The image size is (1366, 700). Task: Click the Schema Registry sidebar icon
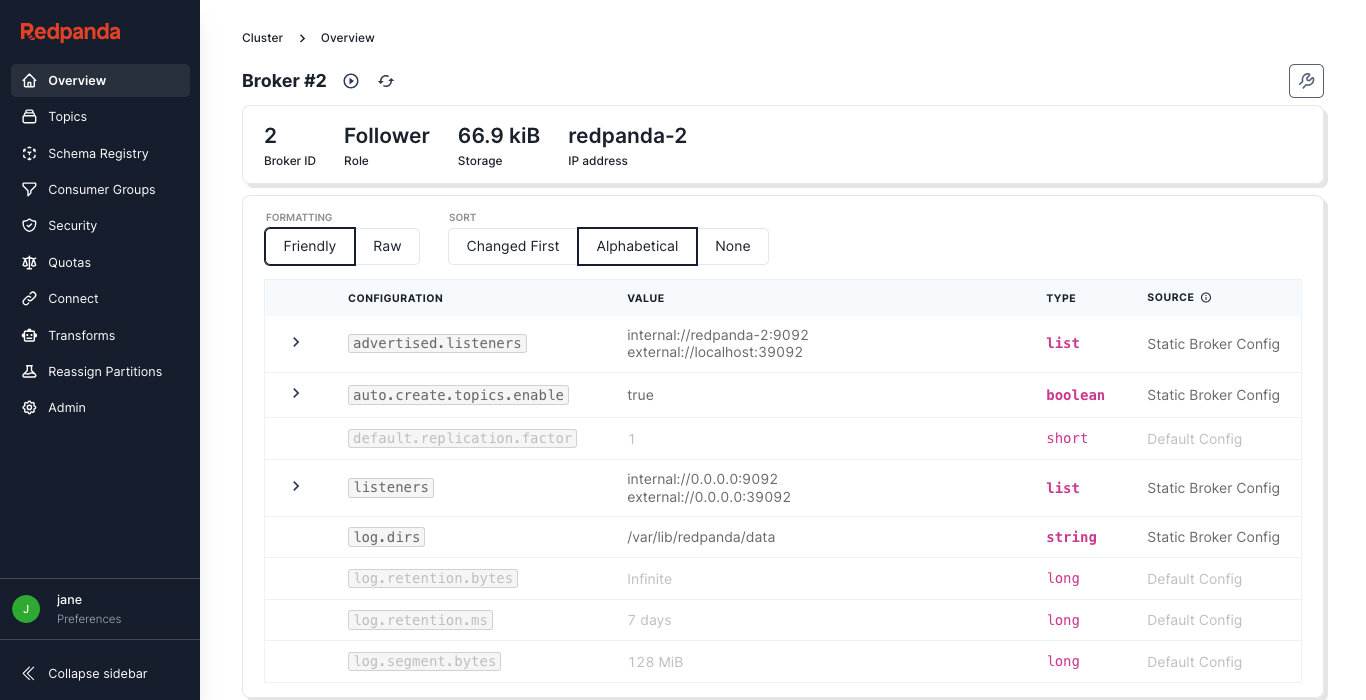point(30,153)
